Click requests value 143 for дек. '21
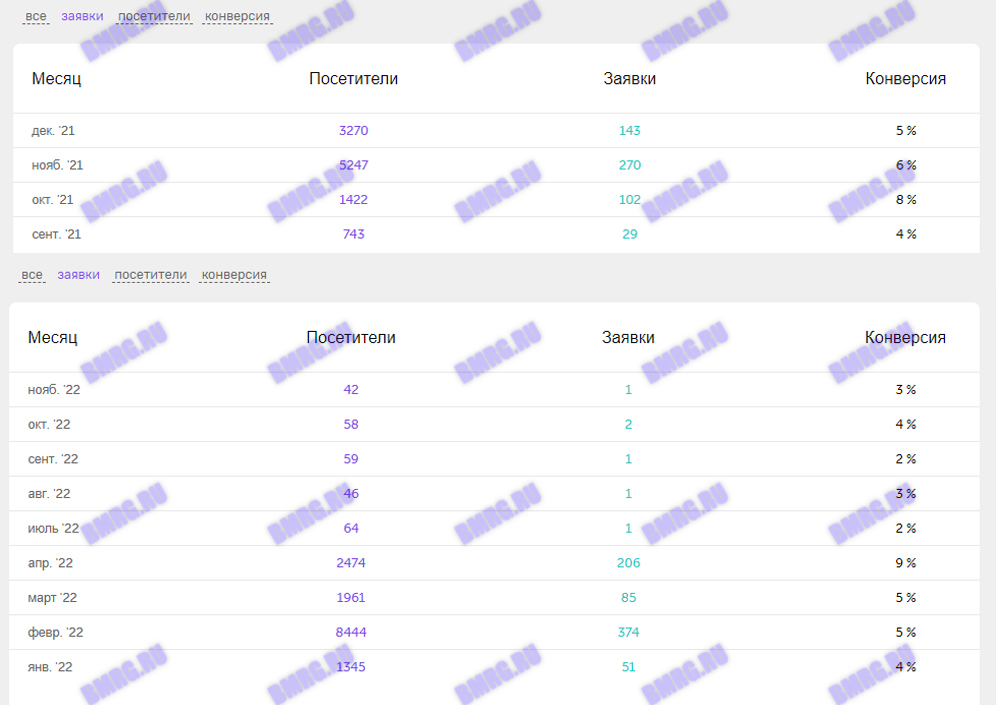This screenshot has width=996, height=705. (x=629, y=131)
